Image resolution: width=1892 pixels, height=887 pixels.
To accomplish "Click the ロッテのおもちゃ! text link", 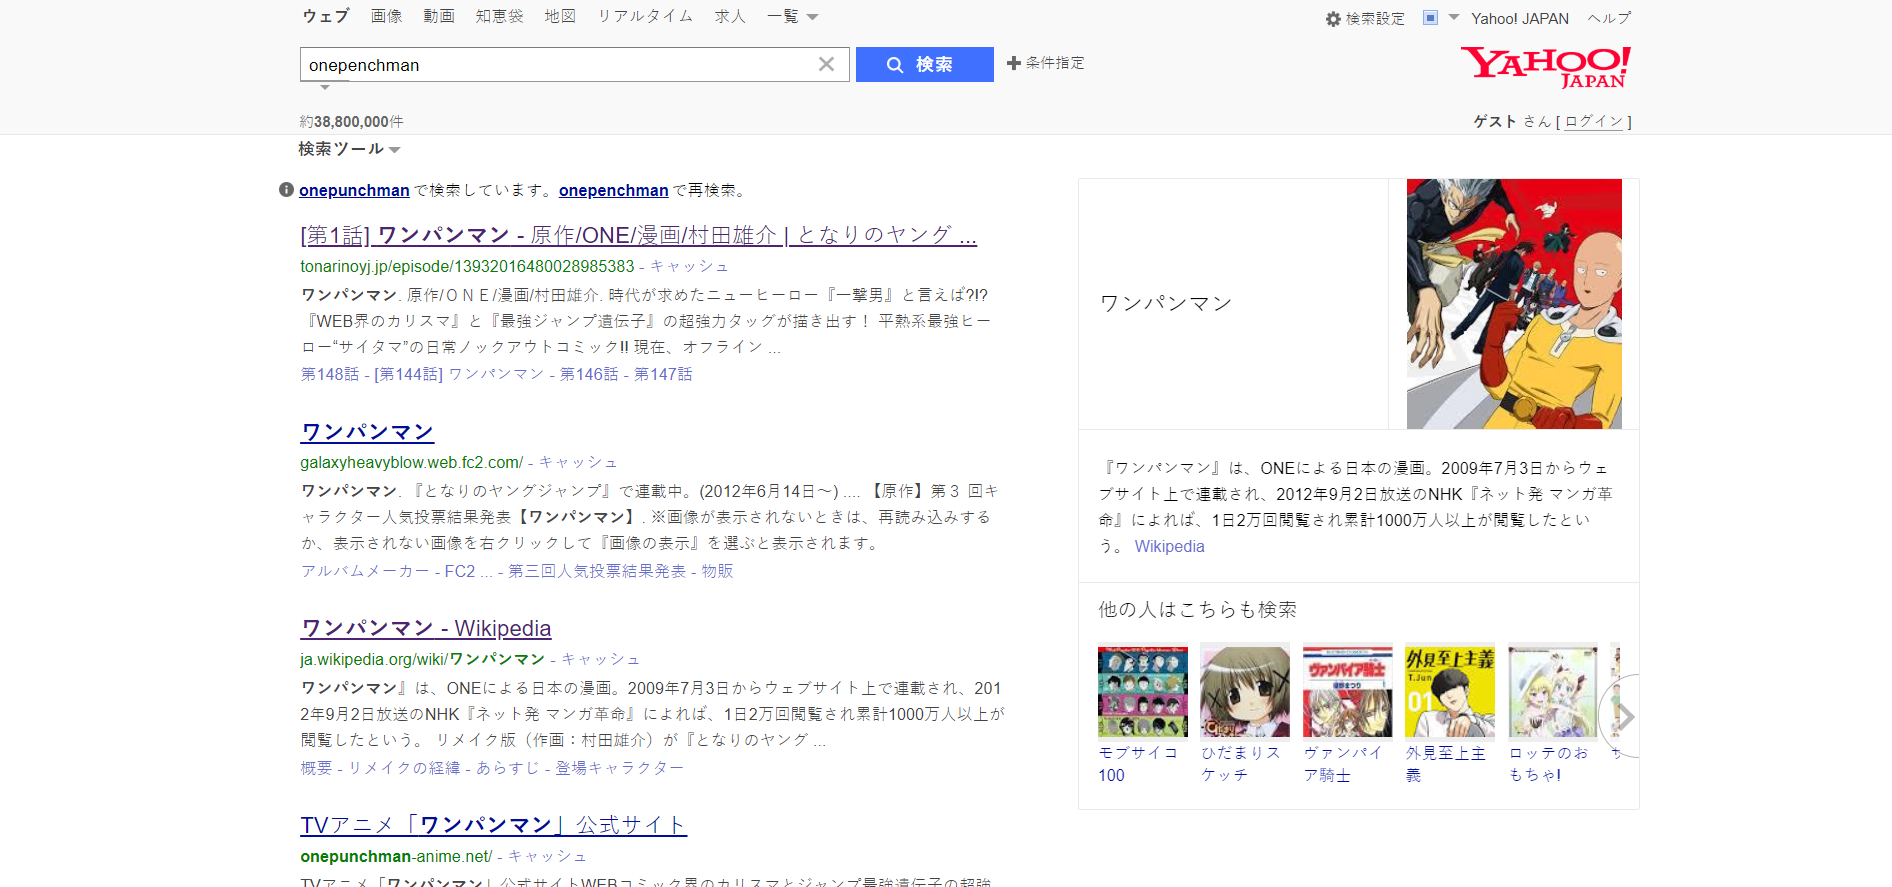I will tap(1549, 764).
